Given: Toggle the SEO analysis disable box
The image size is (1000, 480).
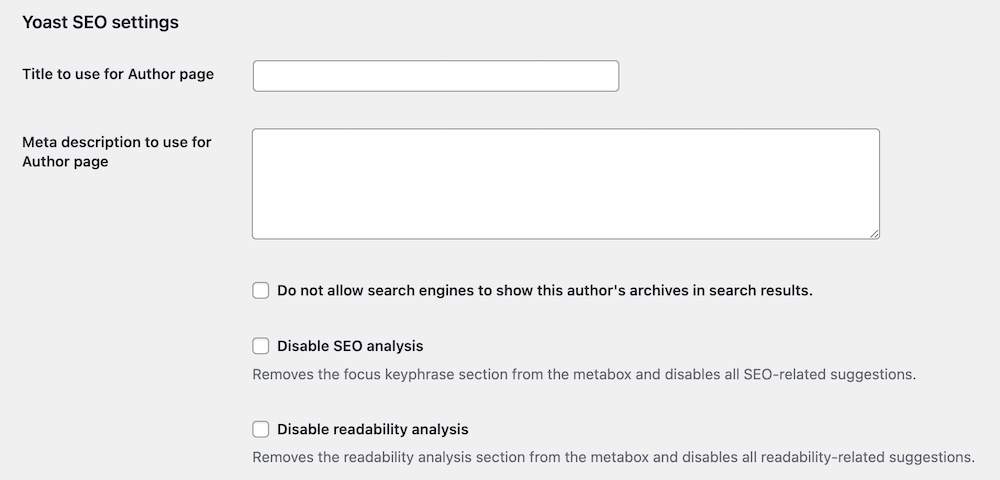Looking at the screenshot, I should [260, 346].
